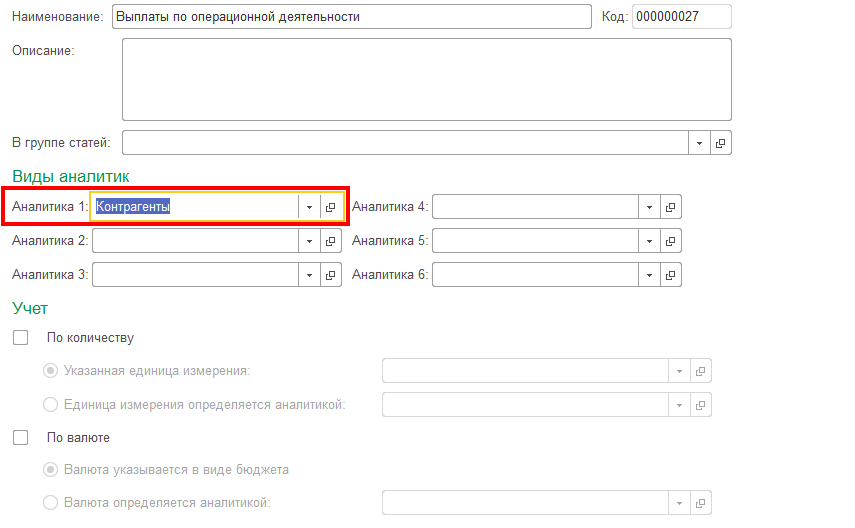Click the open icon for В группе статей
This screenshot has height=528, width=855.
click(x=720, y=143)
